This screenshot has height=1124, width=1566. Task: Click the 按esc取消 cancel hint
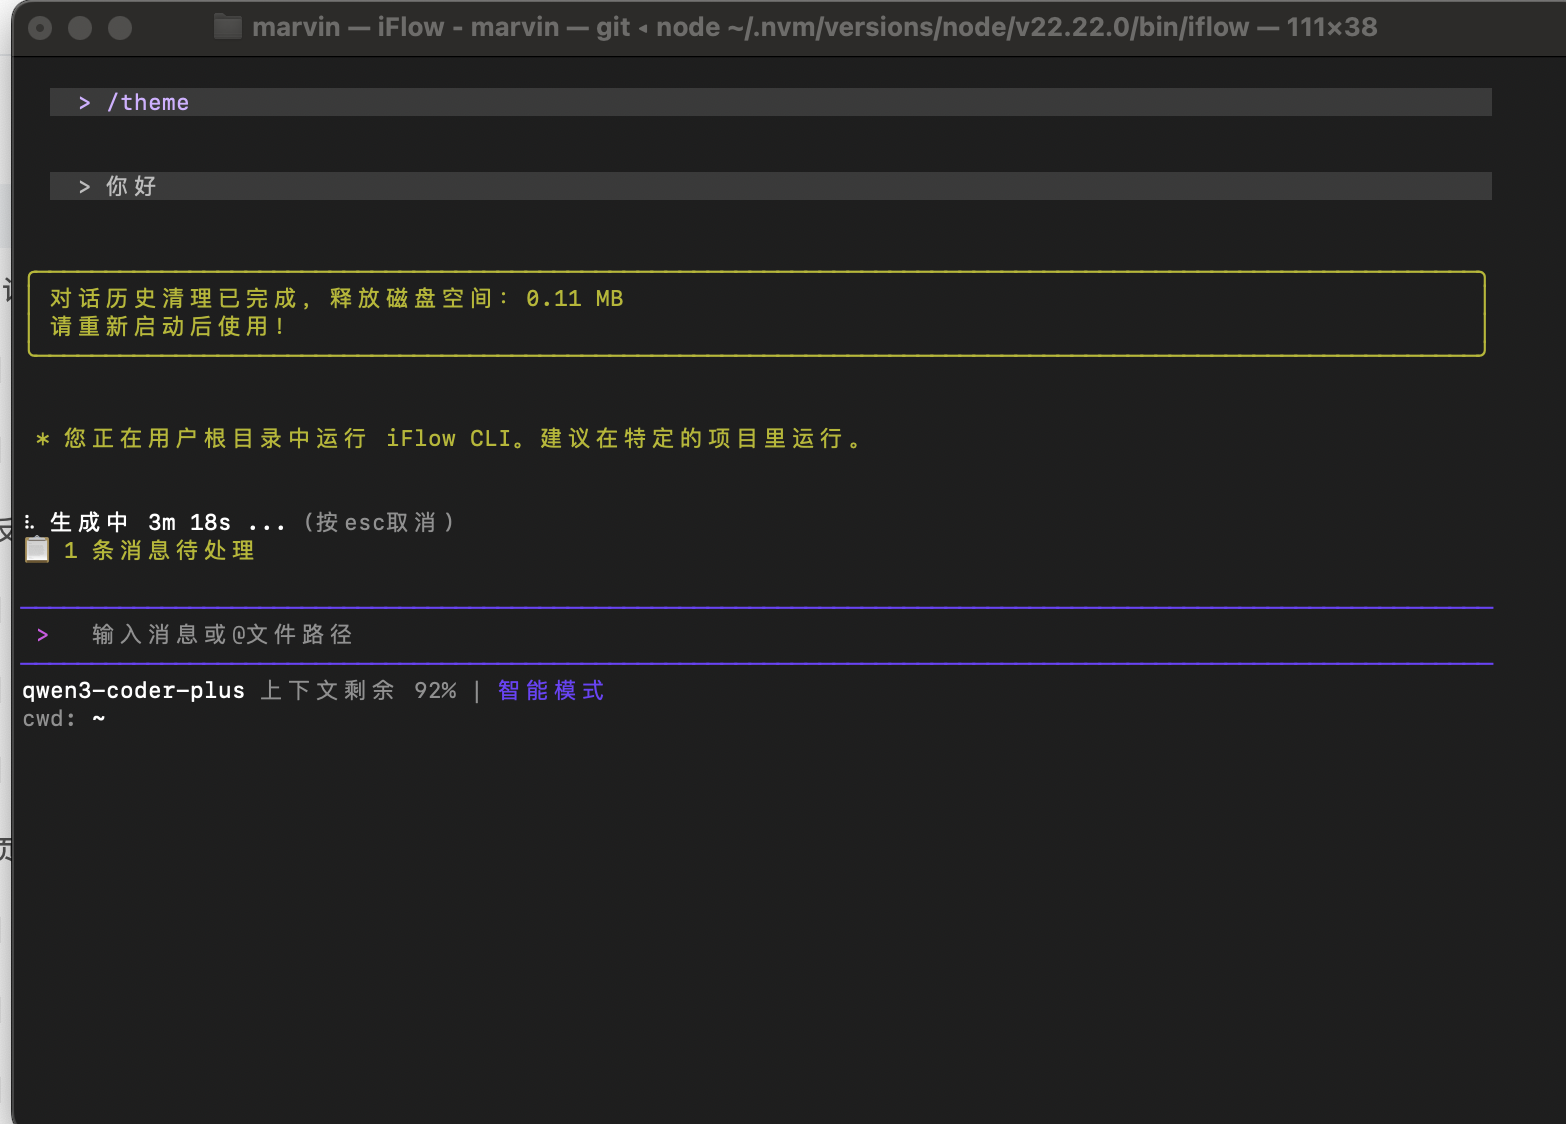(x=379, y=522)
